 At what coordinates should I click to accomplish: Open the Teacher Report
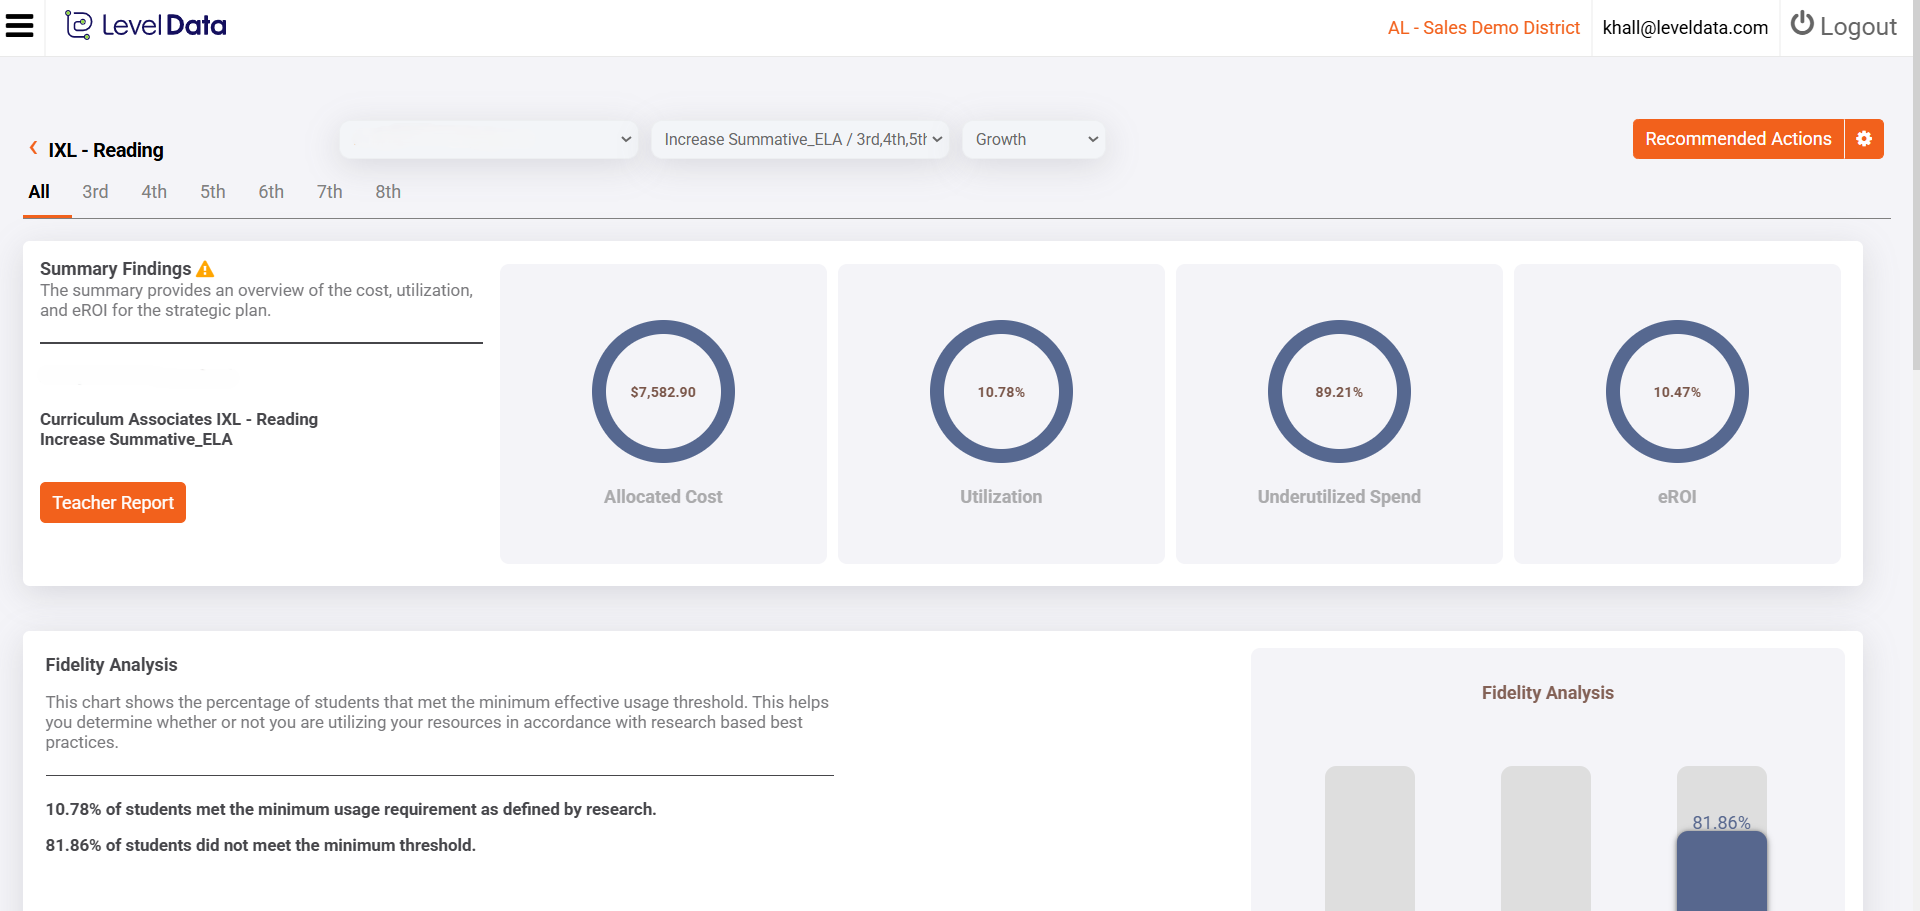point(113,502)
